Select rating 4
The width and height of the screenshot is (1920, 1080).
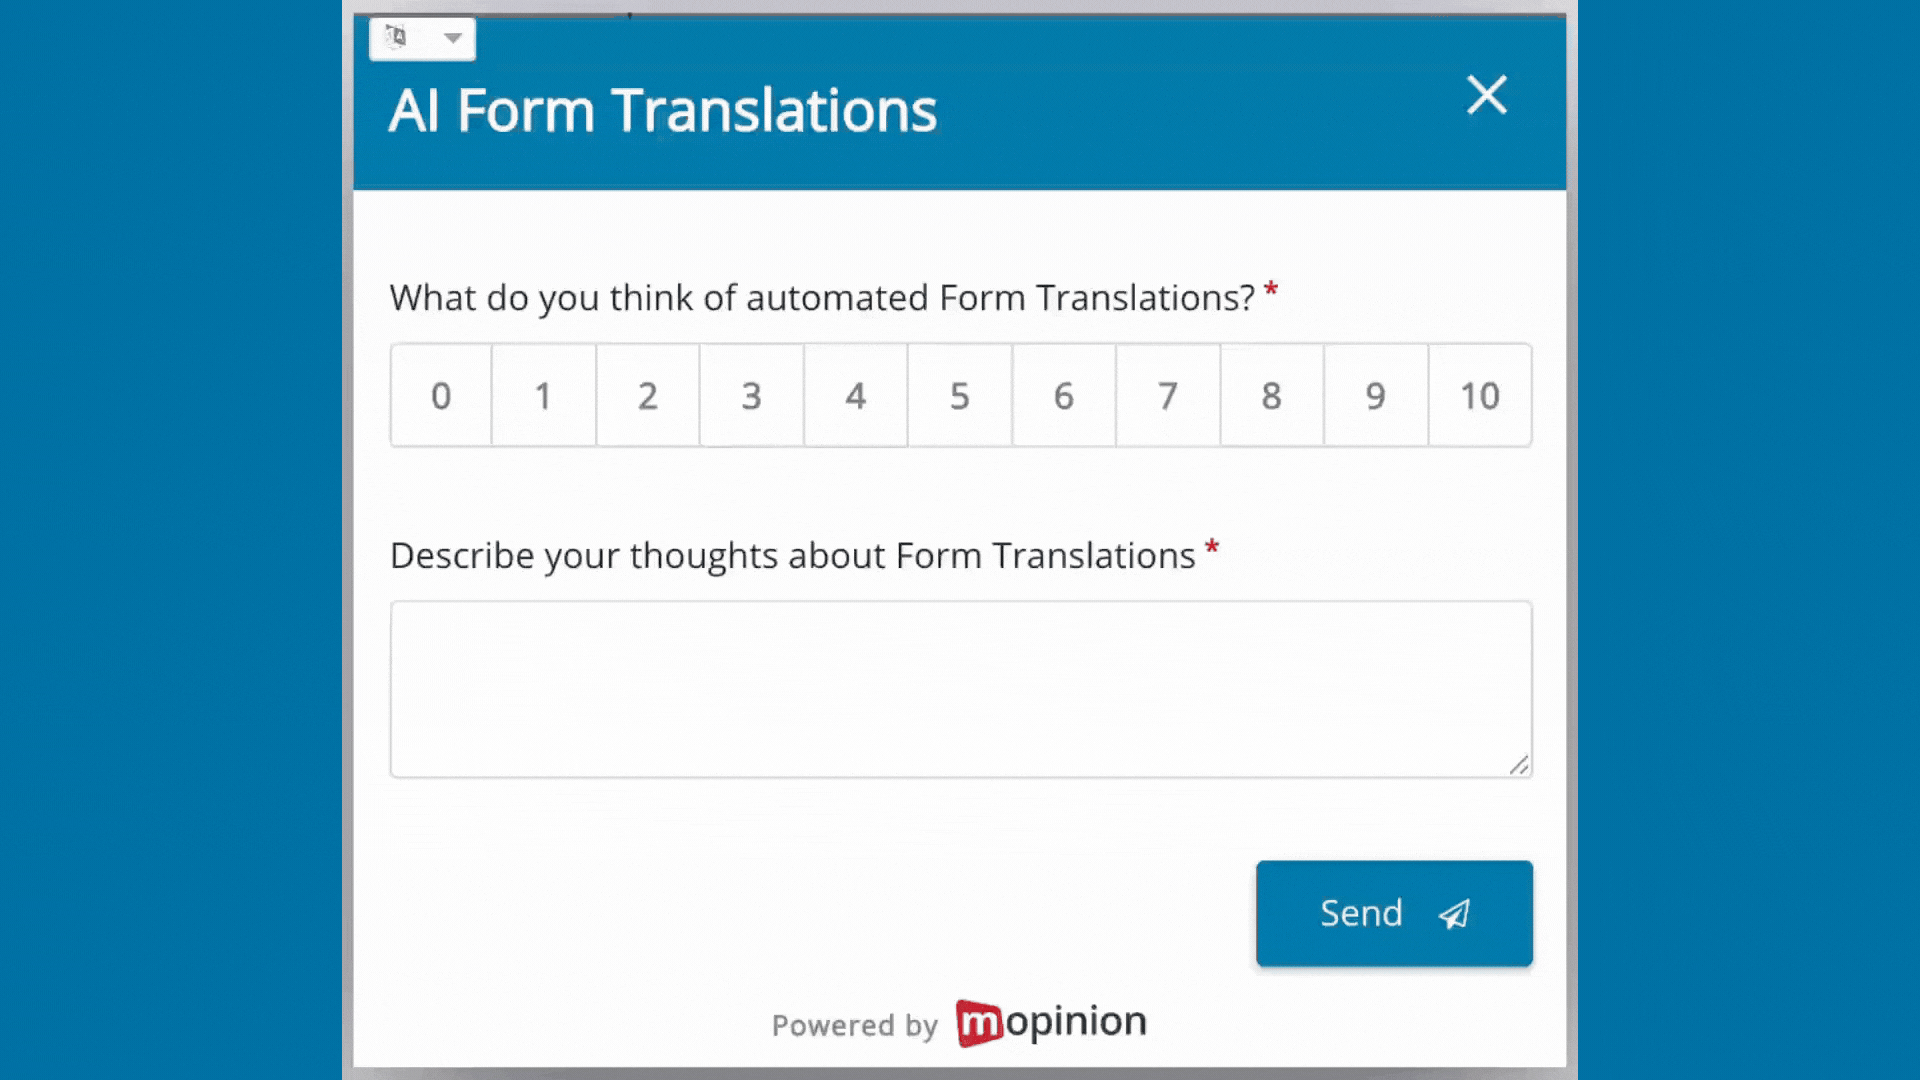(856, 396)
